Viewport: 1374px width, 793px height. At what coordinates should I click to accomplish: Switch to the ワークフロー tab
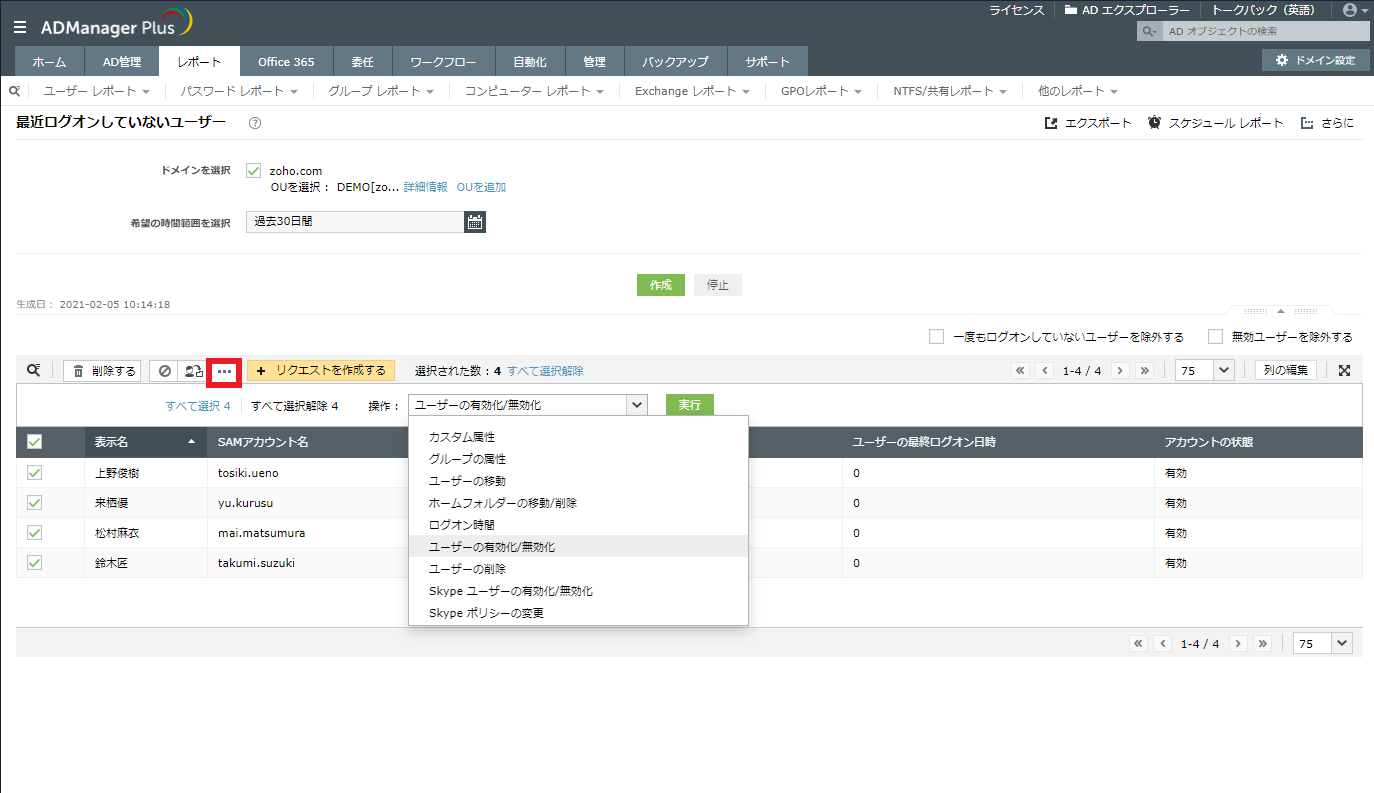pos(443,62)
